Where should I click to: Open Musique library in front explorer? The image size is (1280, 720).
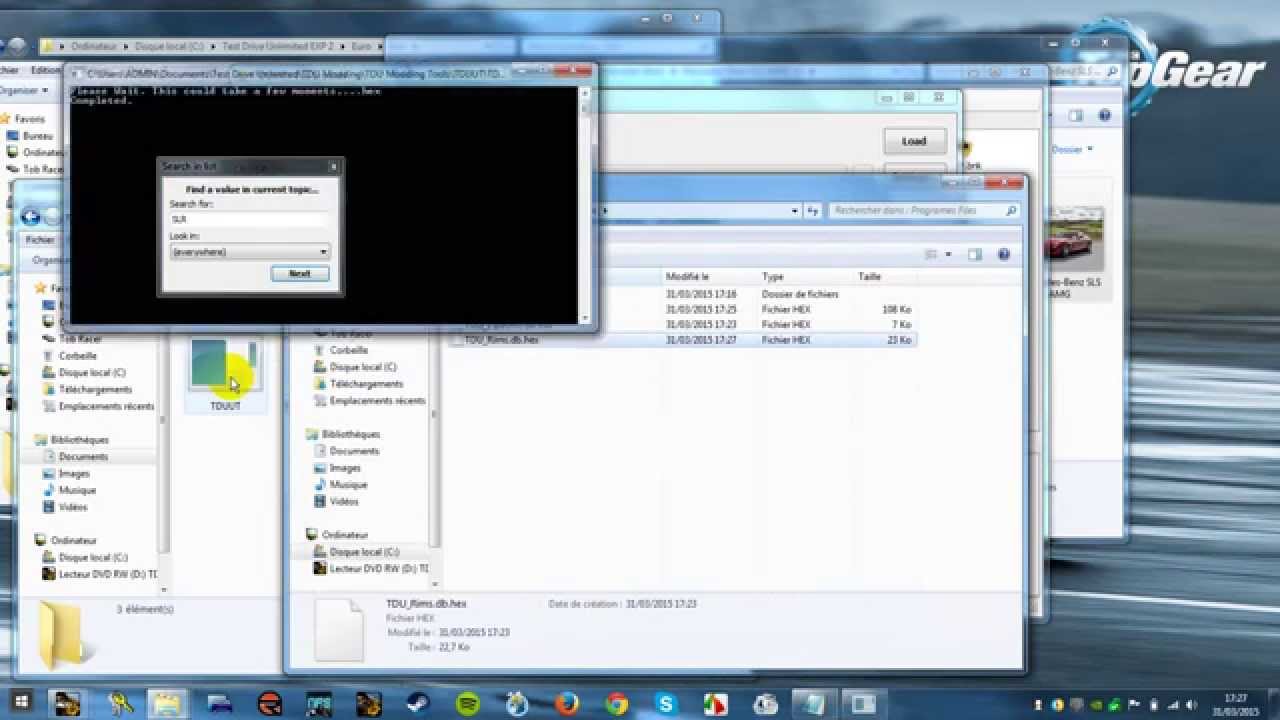pyautogui.click(x=349, y=485)
